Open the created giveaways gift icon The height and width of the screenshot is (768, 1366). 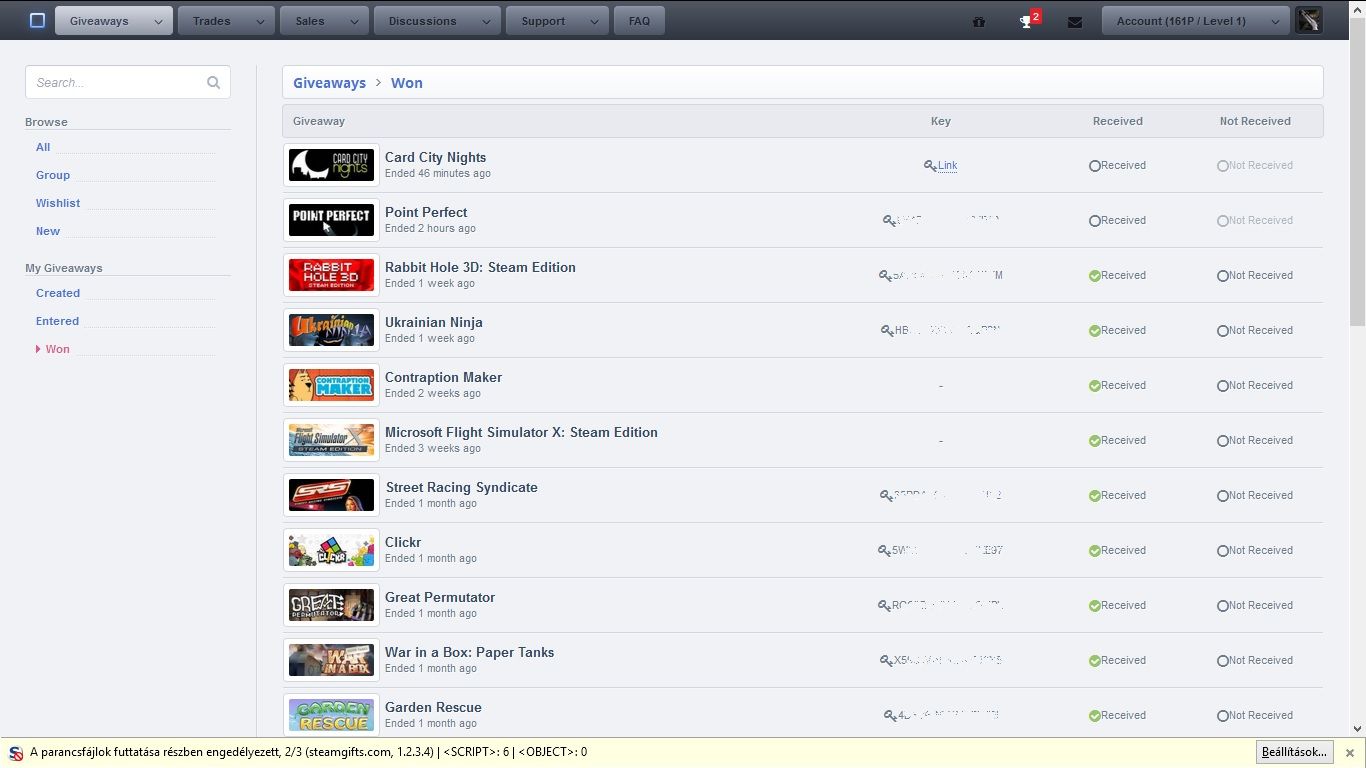pos(979,21)
